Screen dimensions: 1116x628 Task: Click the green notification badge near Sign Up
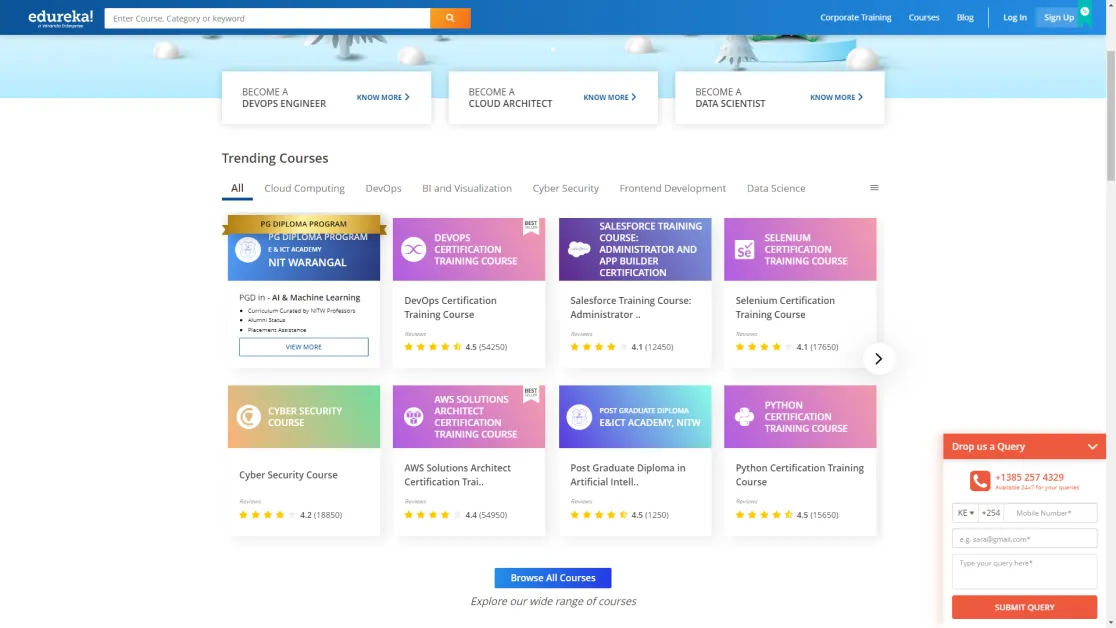(1085, 12)
